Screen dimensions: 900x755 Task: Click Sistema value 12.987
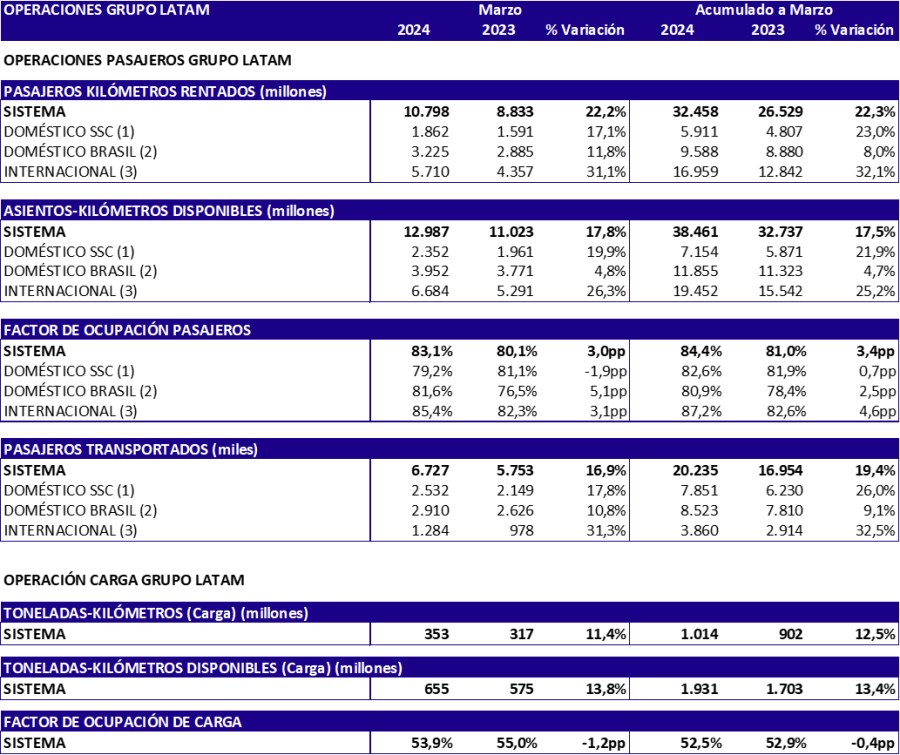tap(426, 231)
